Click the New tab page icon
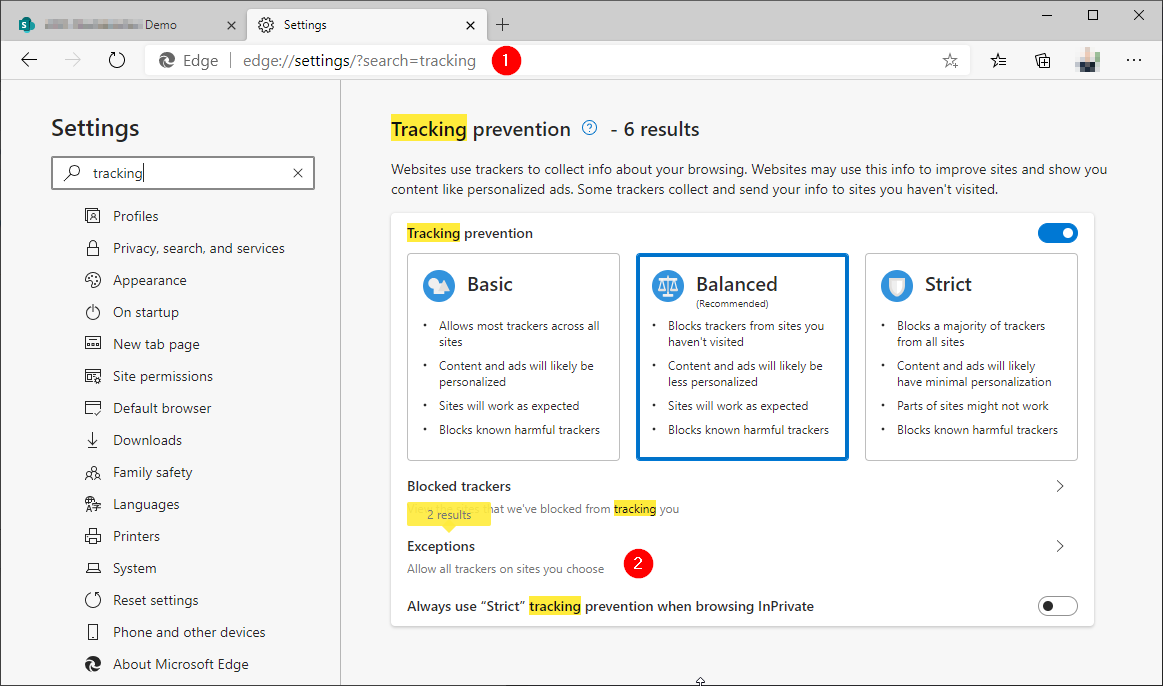The width and height of the screenshot is (1163, 686). coord(93,343)
